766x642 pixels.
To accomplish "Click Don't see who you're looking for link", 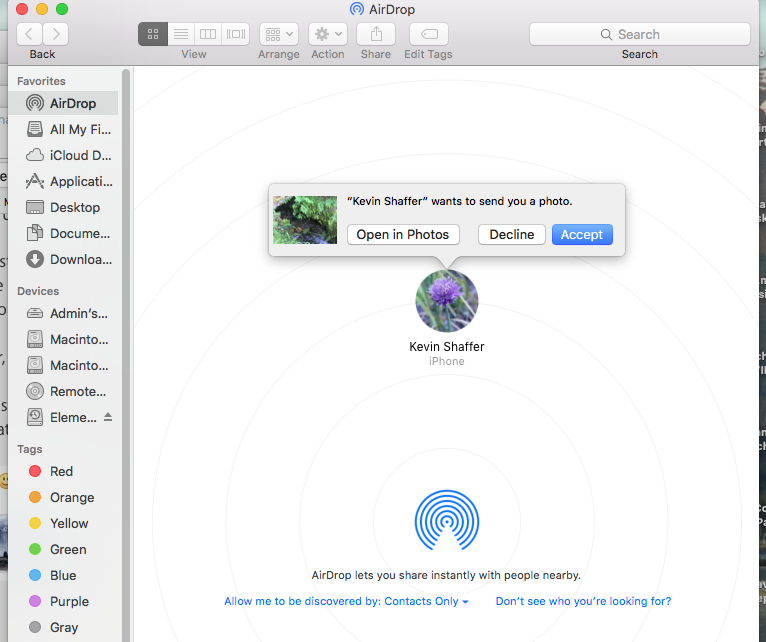I will pos(583,601).
